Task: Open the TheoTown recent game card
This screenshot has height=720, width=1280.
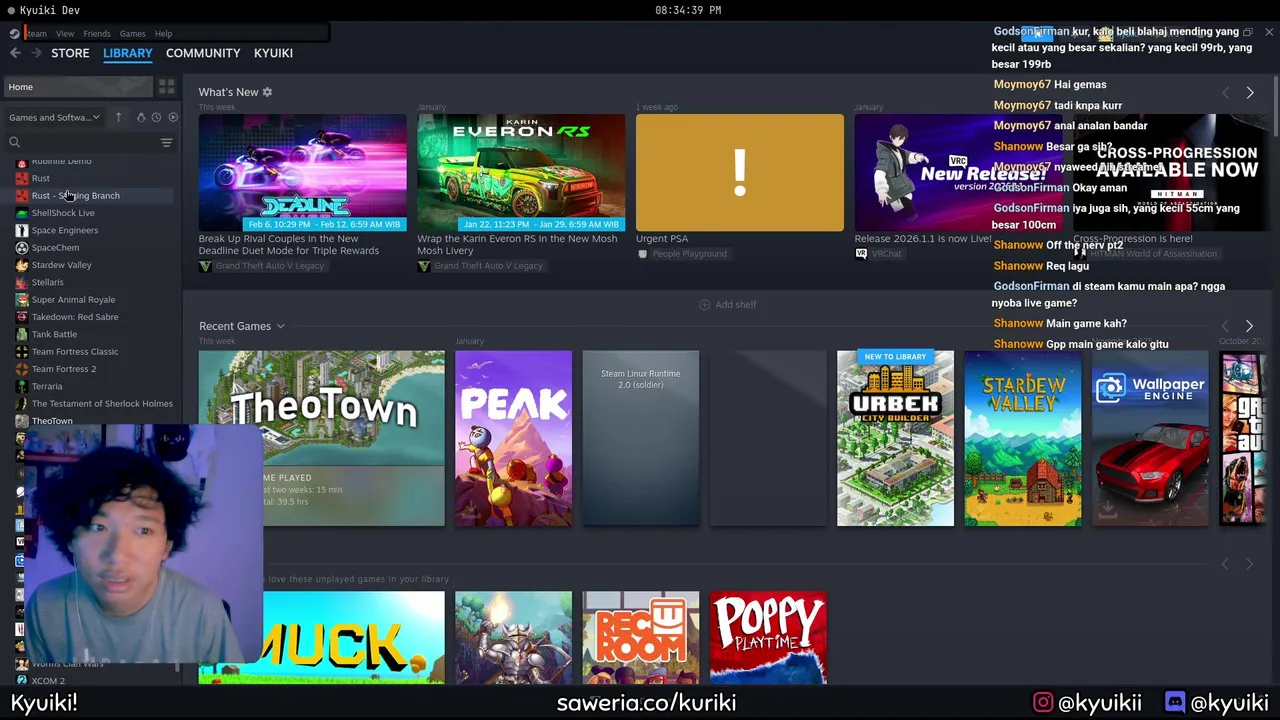Action: pos(321,437)
